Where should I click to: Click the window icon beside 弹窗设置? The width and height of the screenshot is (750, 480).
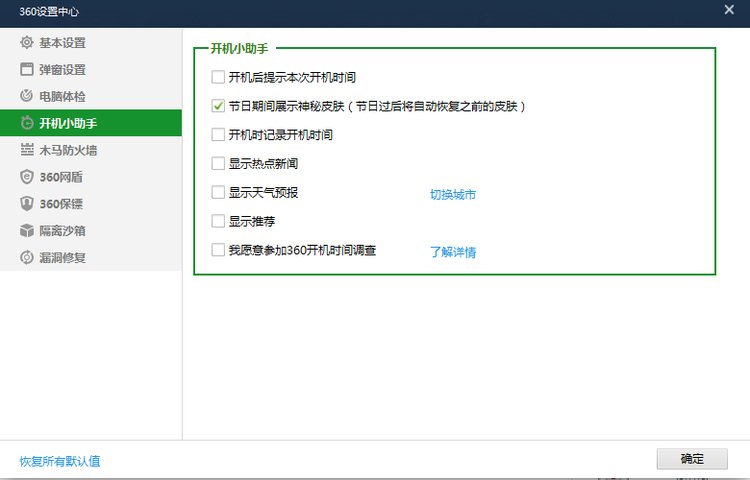pos(27,69)
